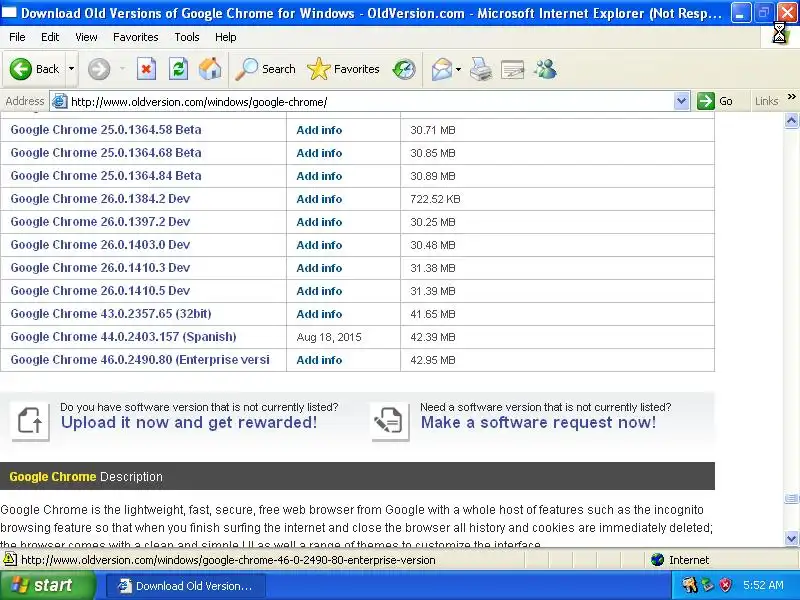This screenshot has height=600, width=800.
Task: Click the Stop loading icon
Action: [146, 69]
